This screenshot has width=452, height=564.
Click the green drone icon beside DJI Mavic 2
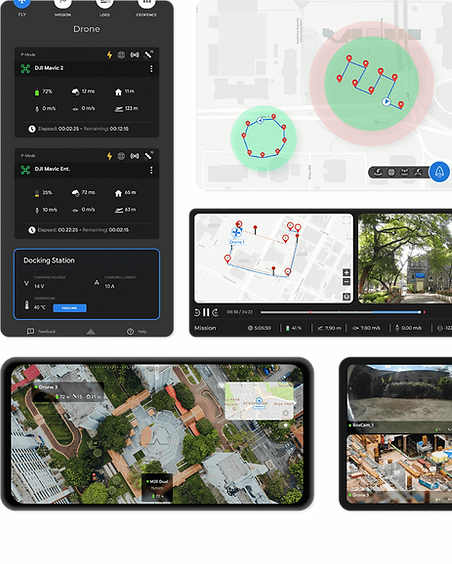click(26, 68)
